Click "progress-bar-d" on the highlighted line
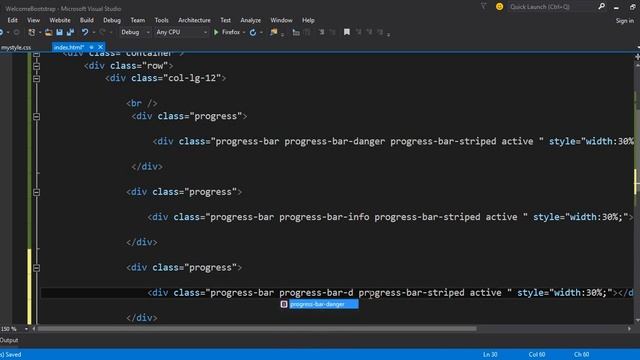Image resolution: width=640 pixels, height=360 pixels. [316, 293]
